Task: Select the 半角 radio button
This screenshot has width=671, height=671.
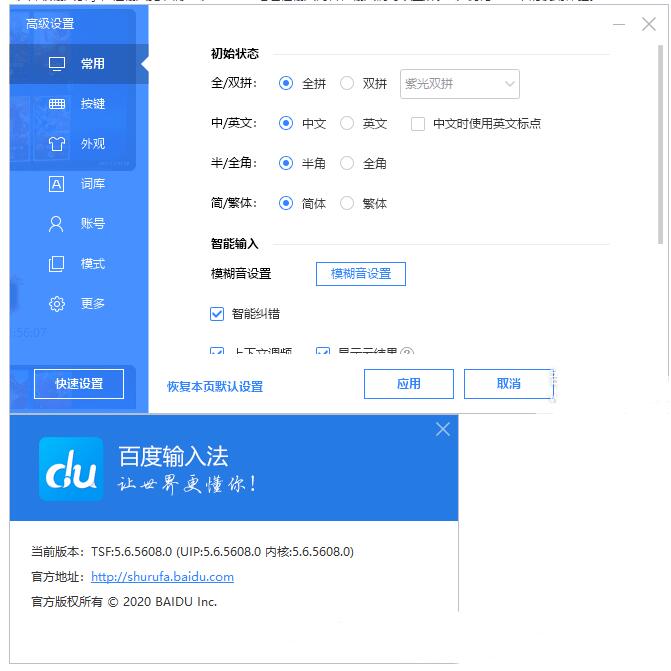Action: coord(286,163)
